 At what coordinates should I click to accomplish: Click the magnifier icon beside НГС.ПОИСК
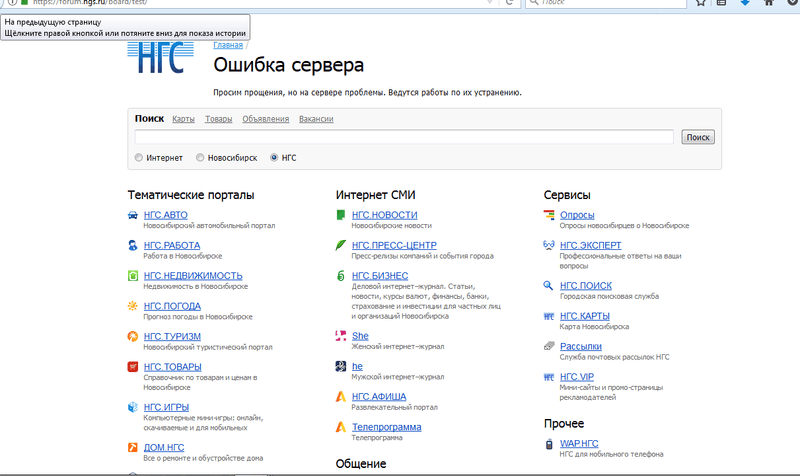548,285
